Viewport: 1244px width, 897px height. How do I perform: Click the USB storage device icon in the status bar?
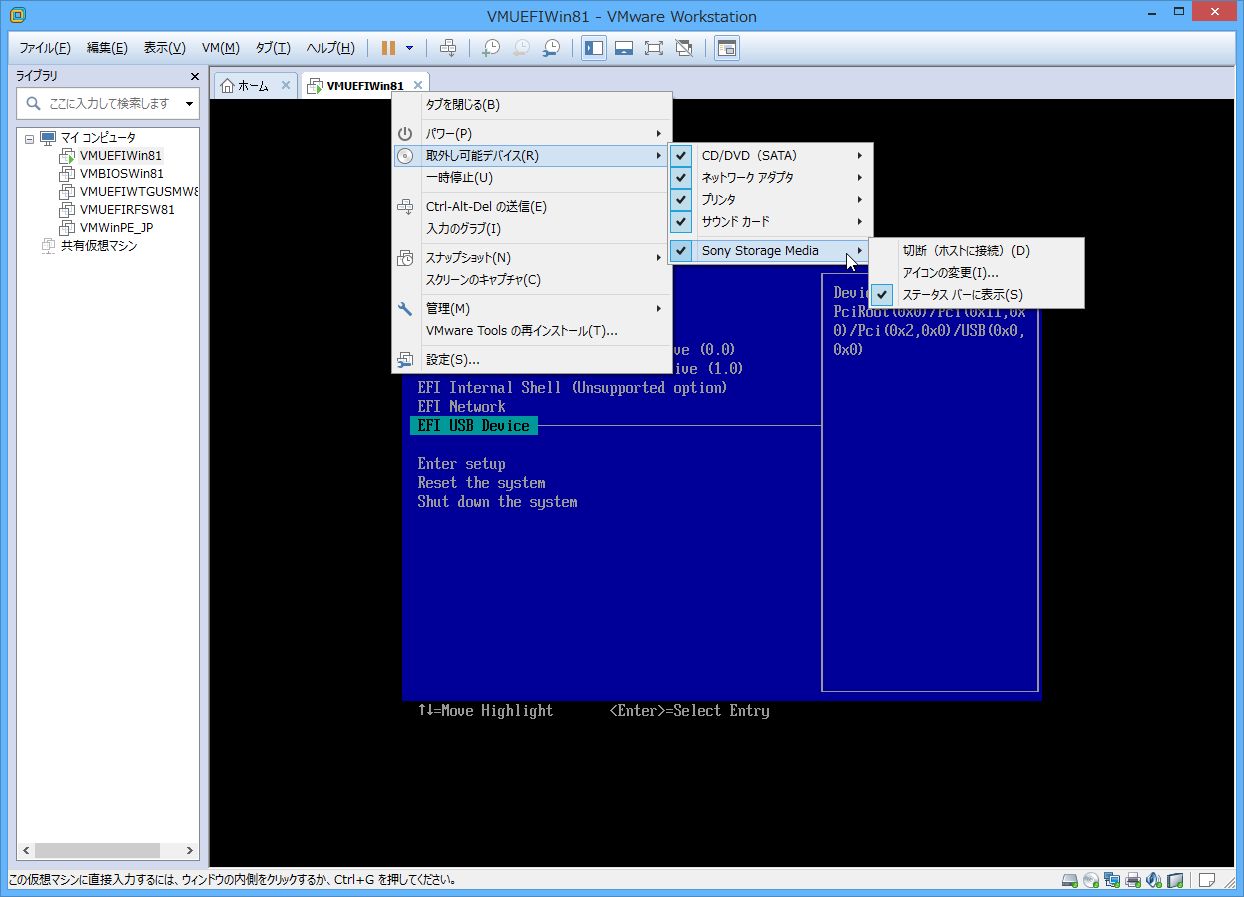[1175, 881]
